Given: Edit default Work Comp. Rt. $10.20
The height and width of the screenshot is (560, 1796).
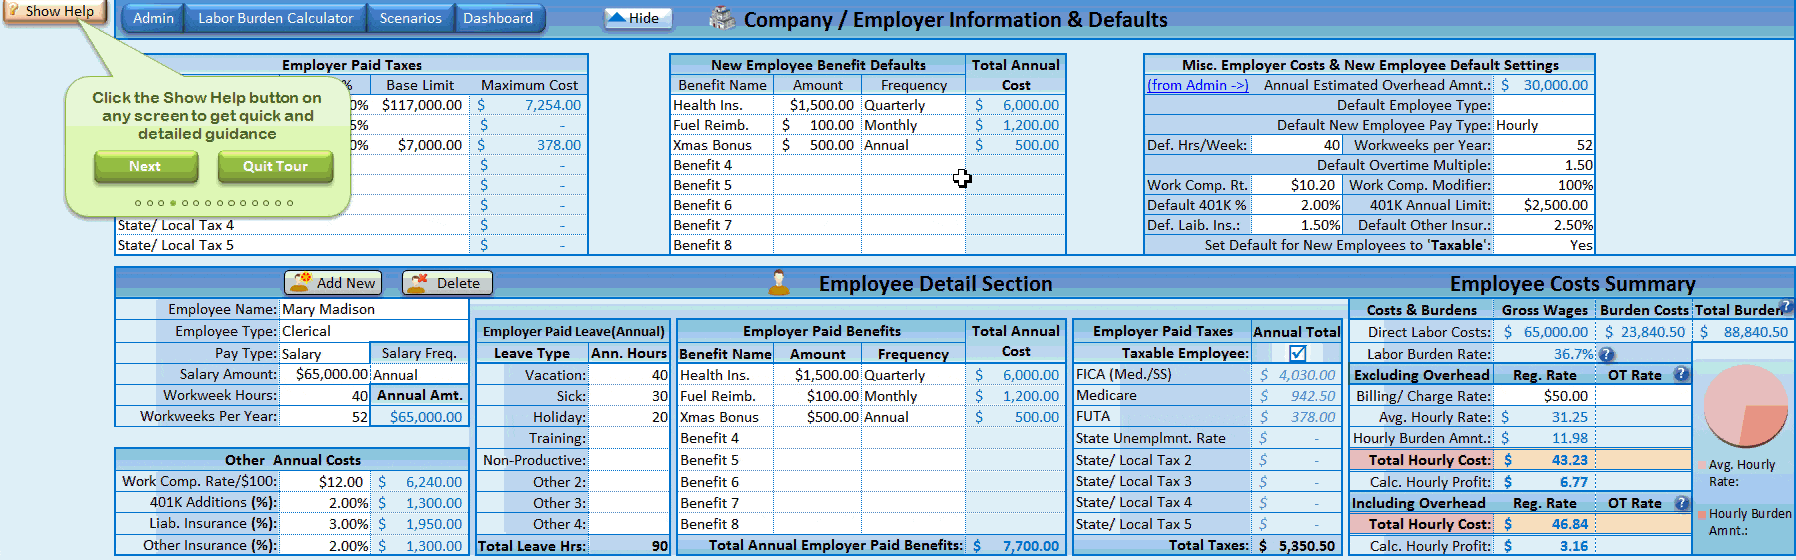Looking at the screenshot, I should [1296, 185].
